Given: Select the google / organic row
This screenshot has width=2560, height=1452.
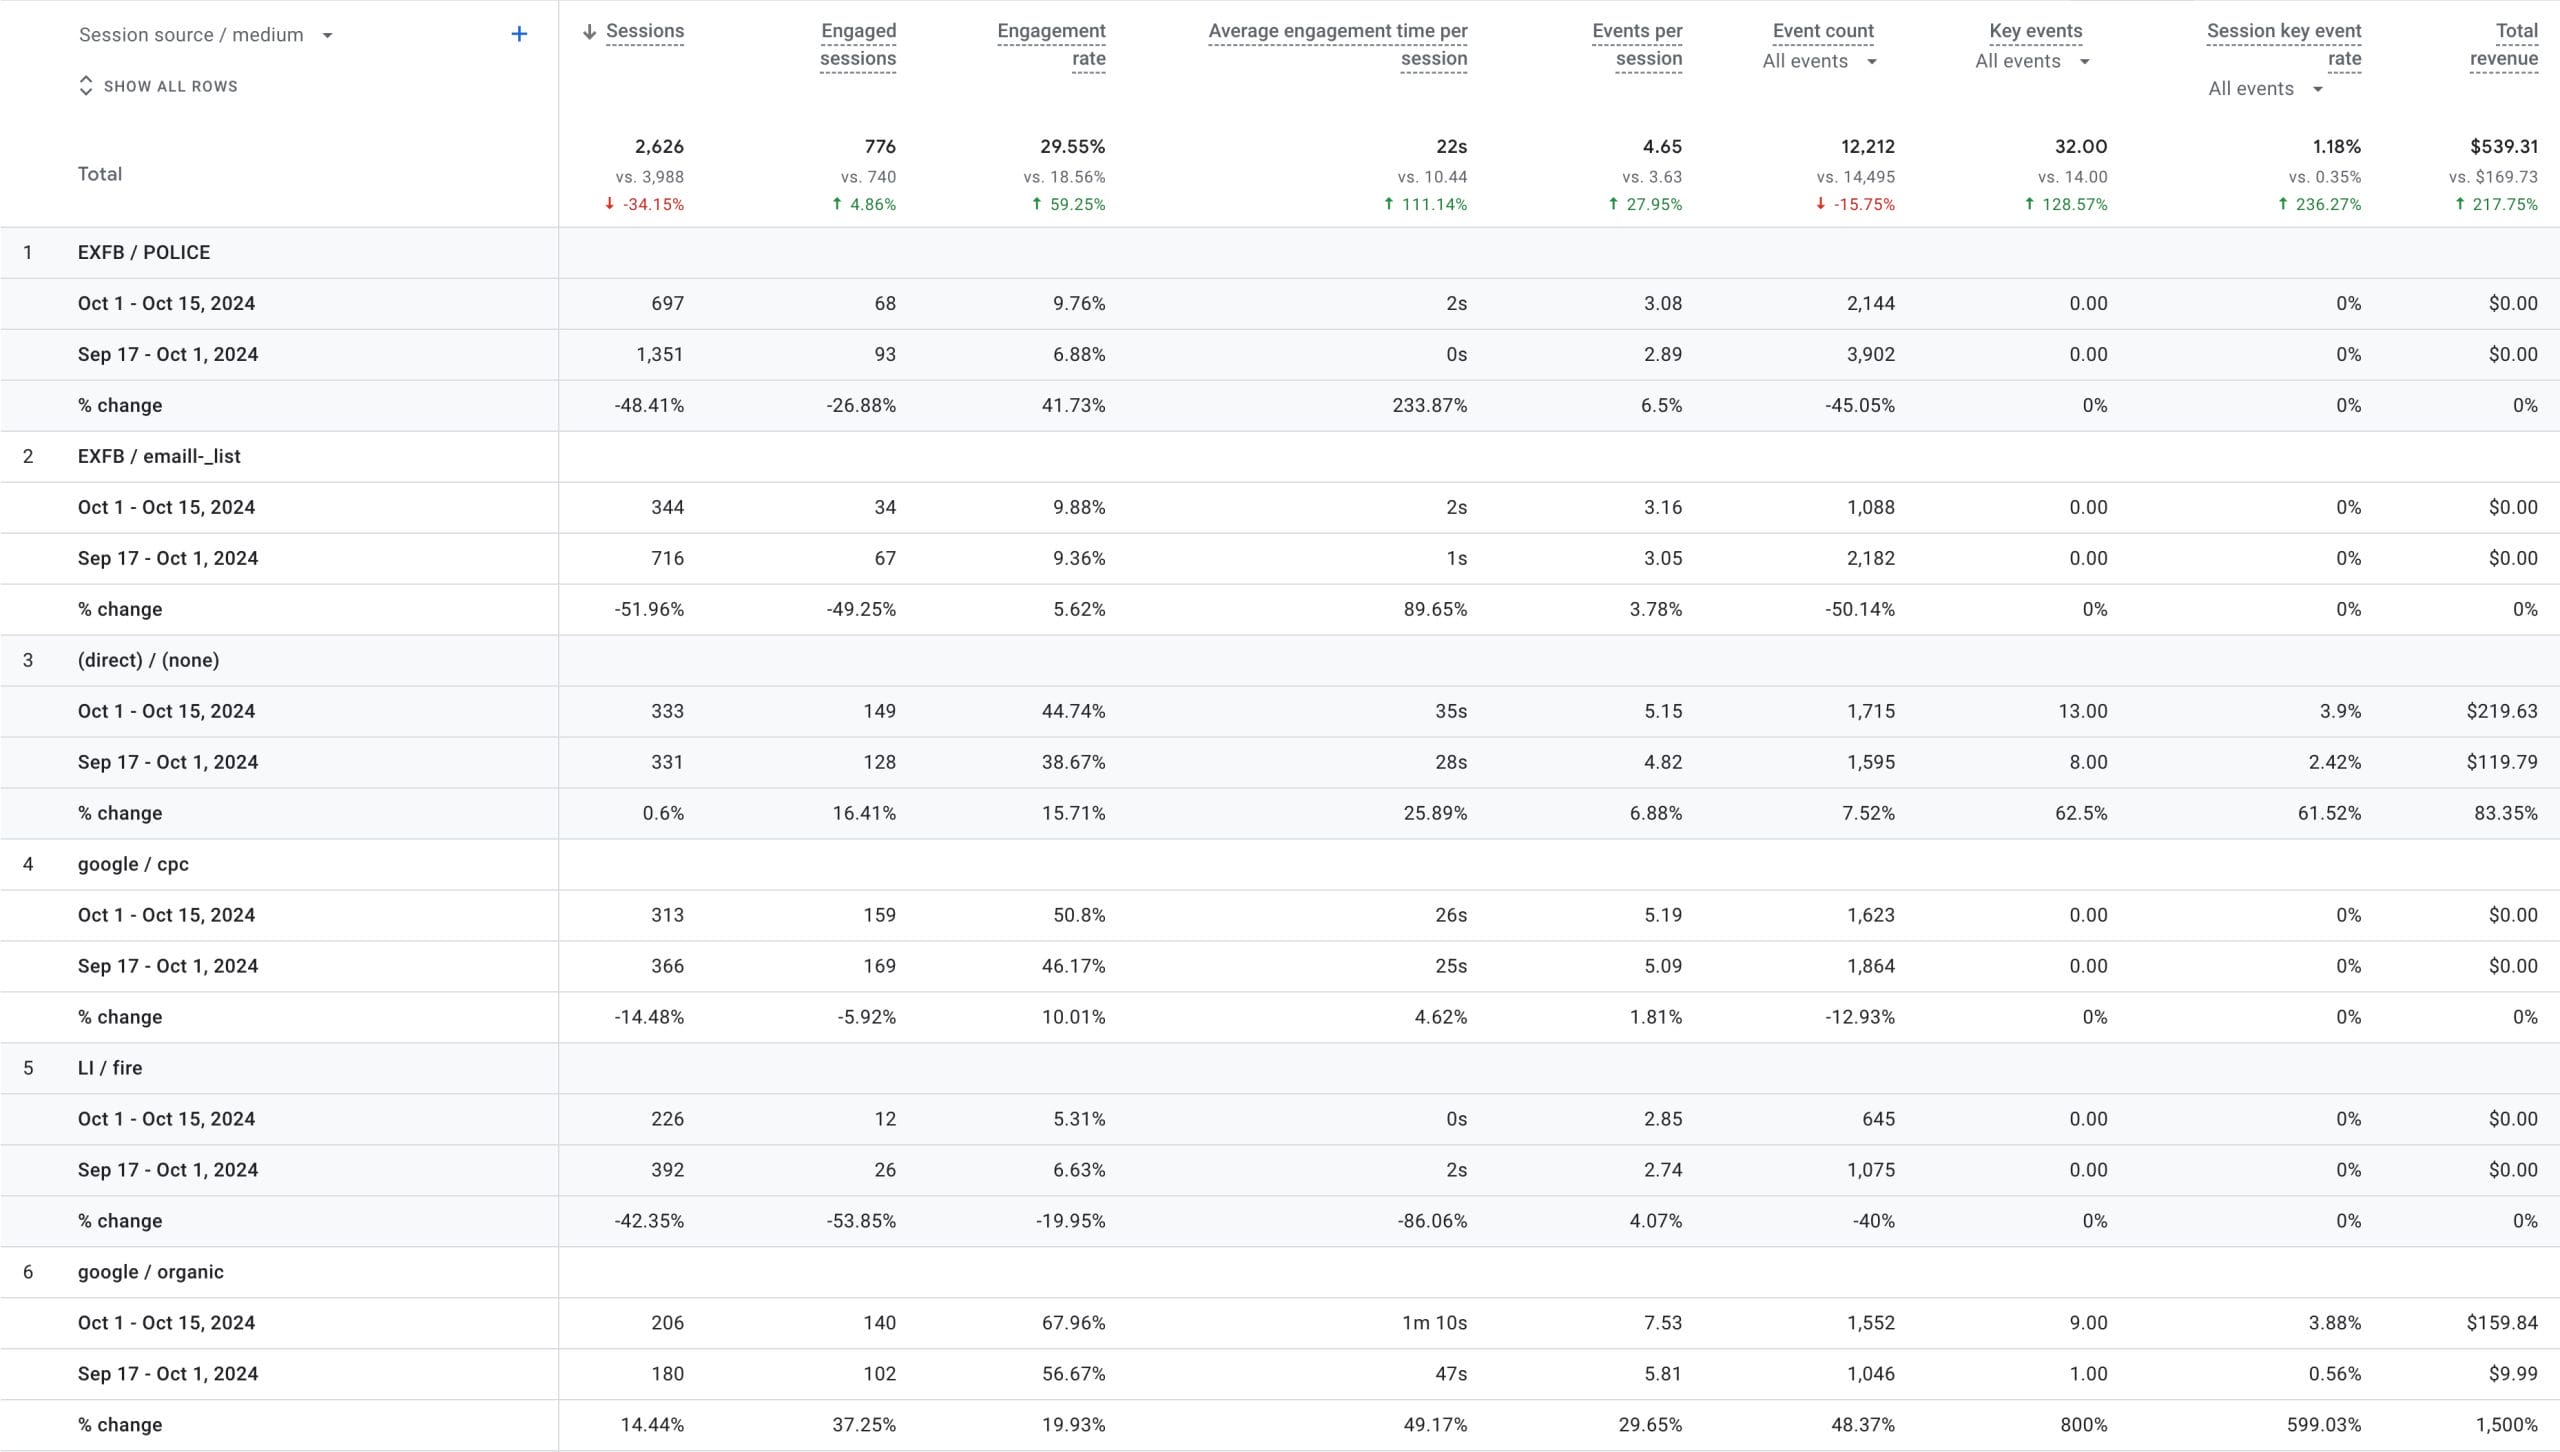Looking at the screenshot, I should coord(150,1273).
